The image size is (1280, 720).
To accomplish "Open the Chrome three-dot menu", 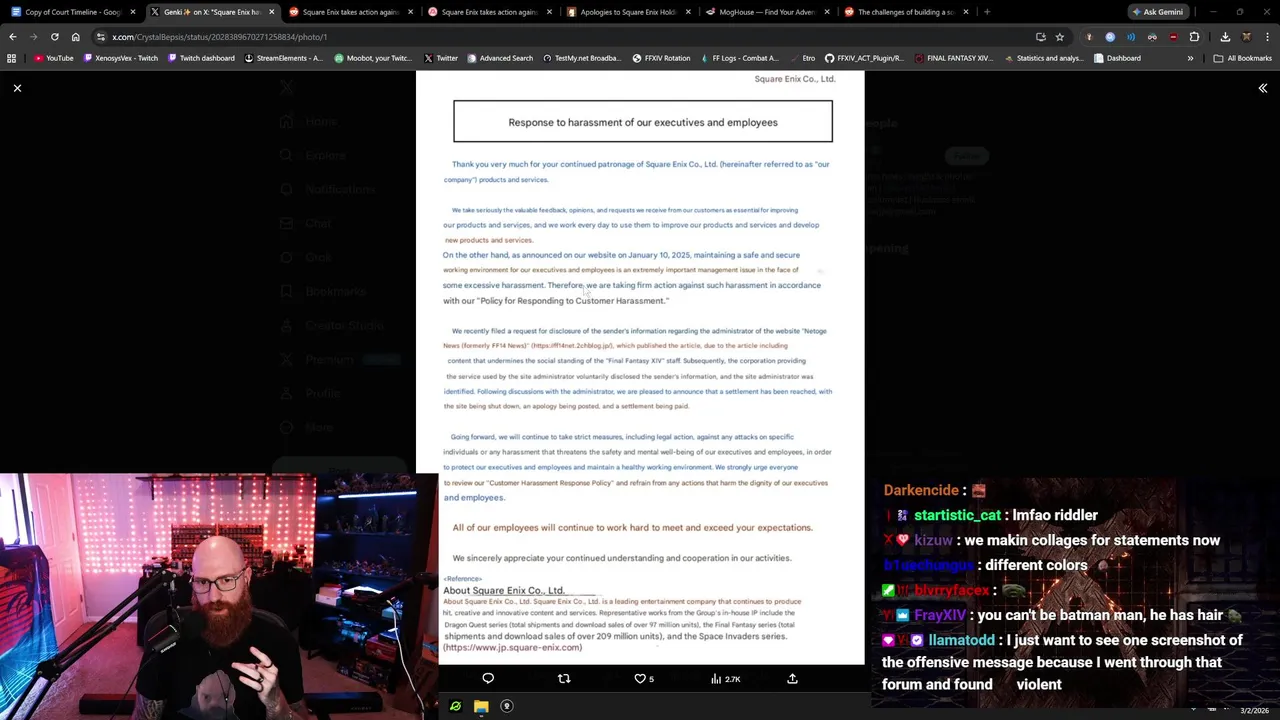I will (x=1267, y=37).
